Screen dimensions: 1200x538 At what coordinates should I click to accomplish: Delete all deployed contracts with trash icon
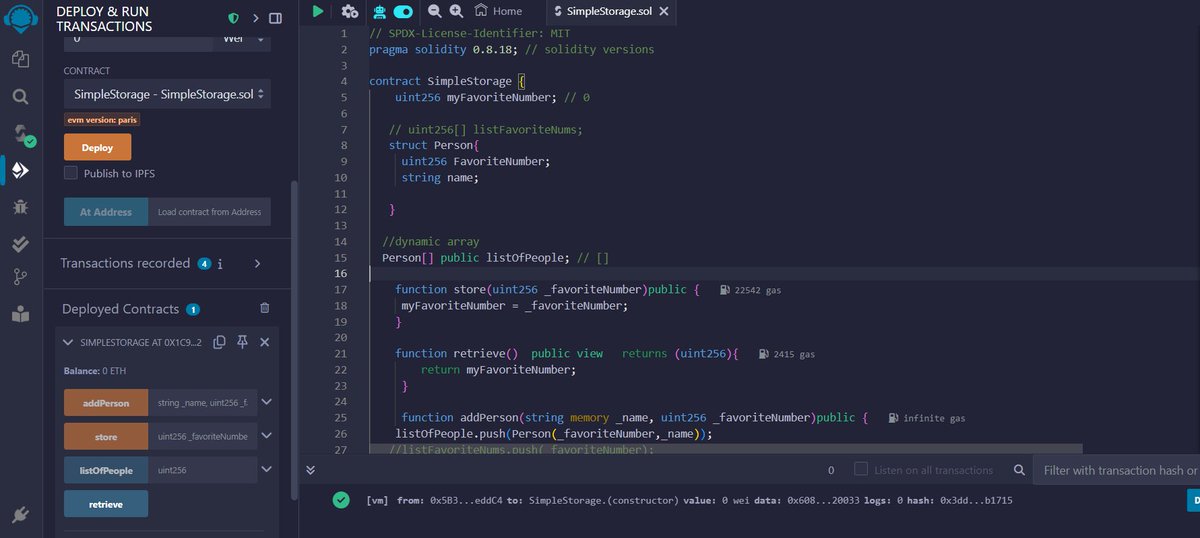[x=264, y=309]
